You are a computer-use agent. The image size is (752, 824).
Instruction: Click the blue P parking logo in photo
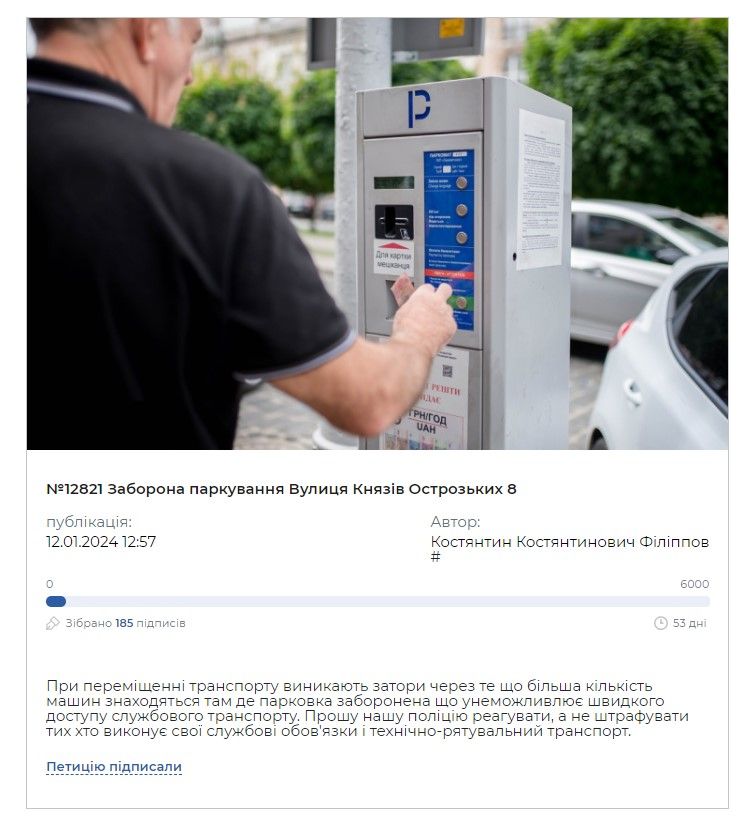point(419,108)
